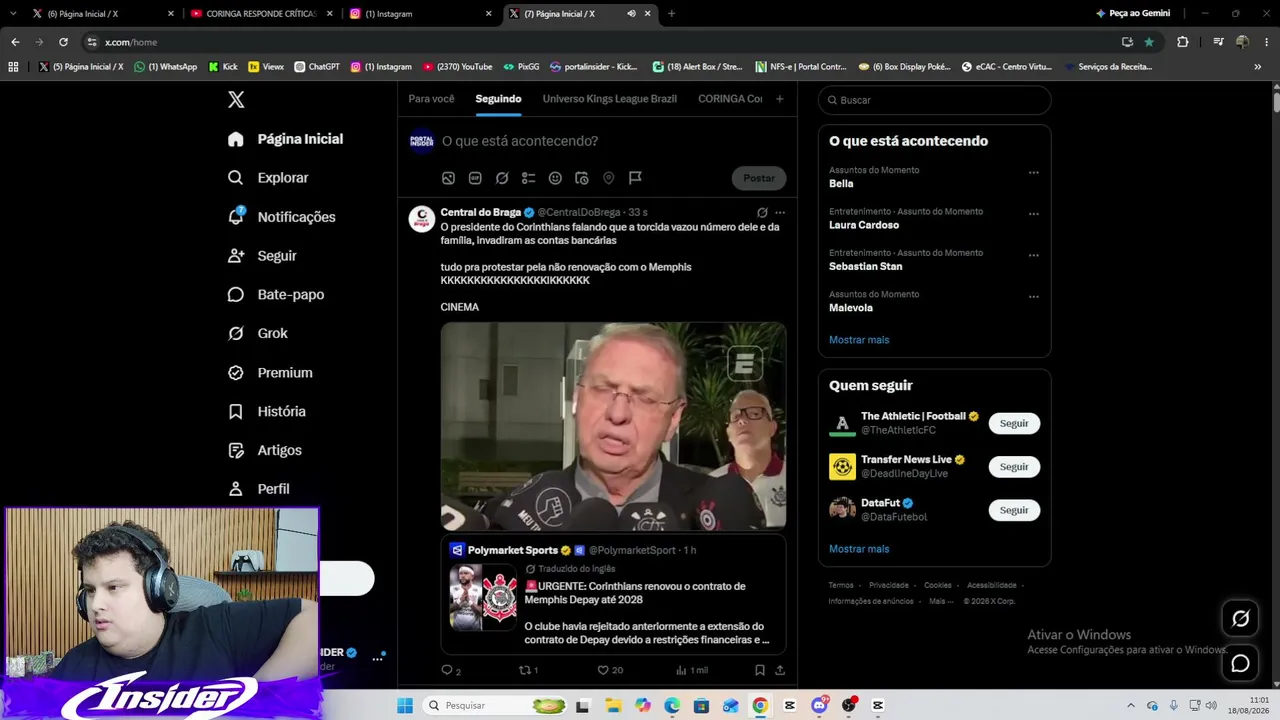Open Universo Kings League Brazil tab

[610, 99]
